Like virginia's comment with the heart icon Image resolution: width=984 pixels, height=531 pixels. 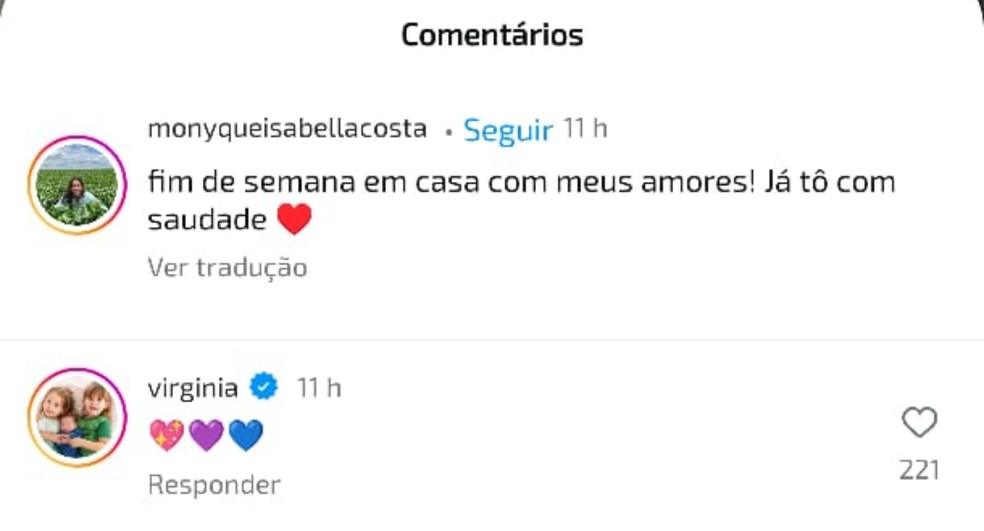click(919, 424)
